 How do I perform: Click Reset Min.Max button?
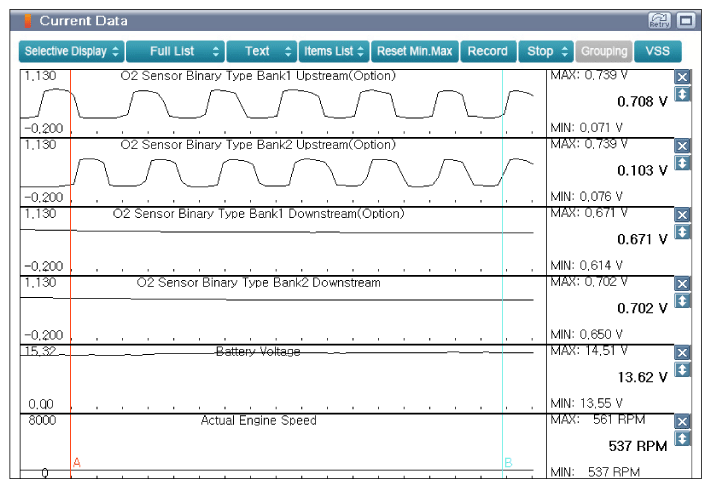[415, 51]
